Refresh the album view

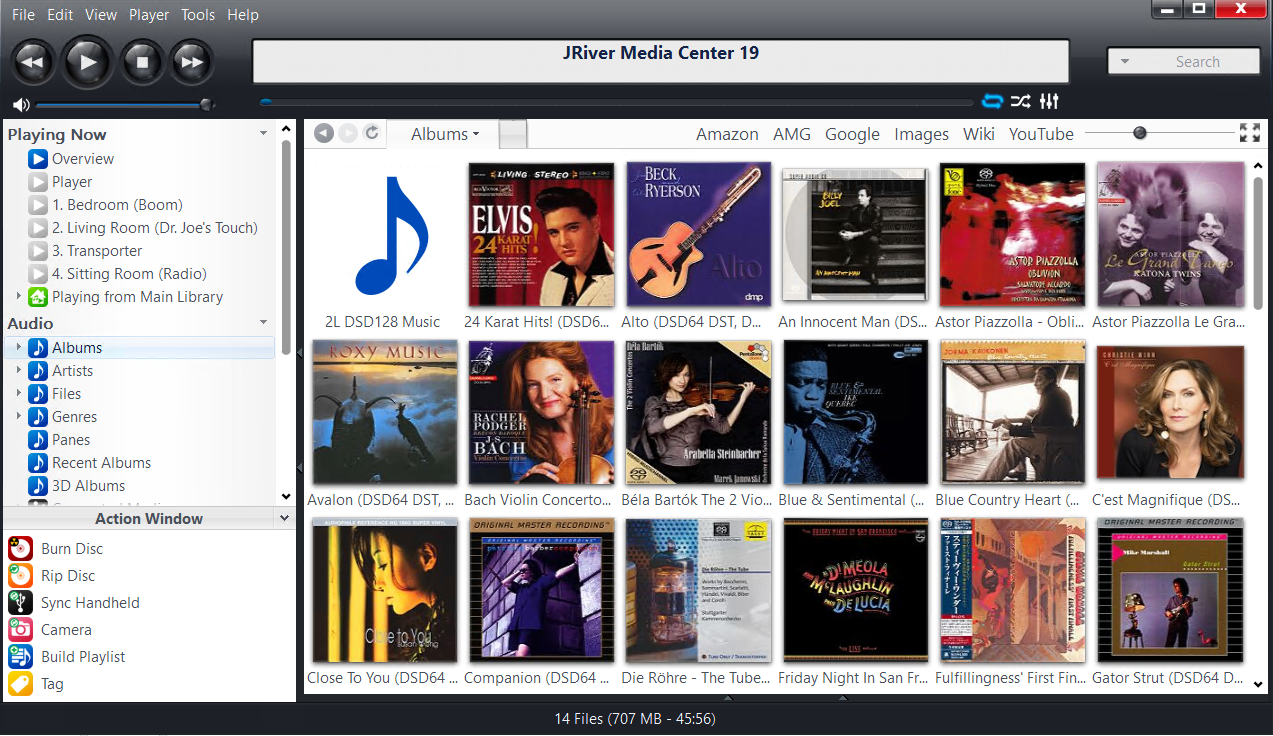pos(372,133)
